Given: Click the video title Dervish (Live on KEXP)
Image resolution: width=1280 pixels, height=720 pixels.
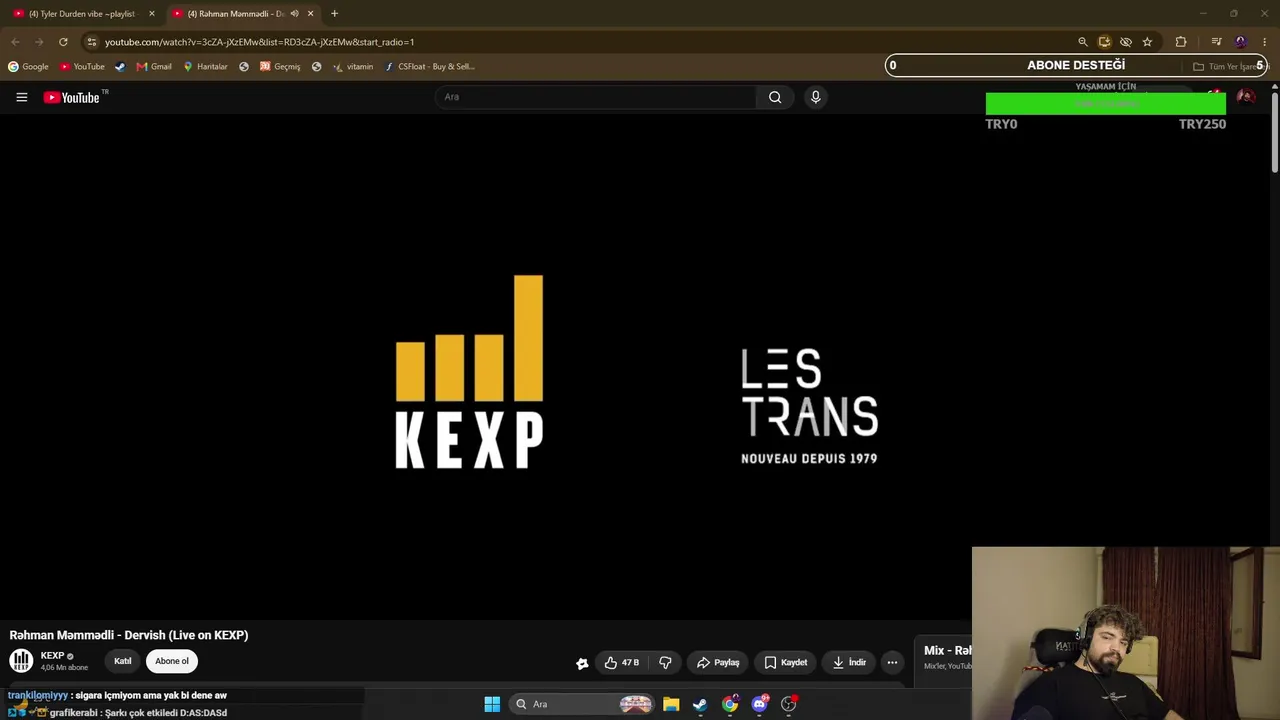Looking at the screenshot, I should [129, 635].
